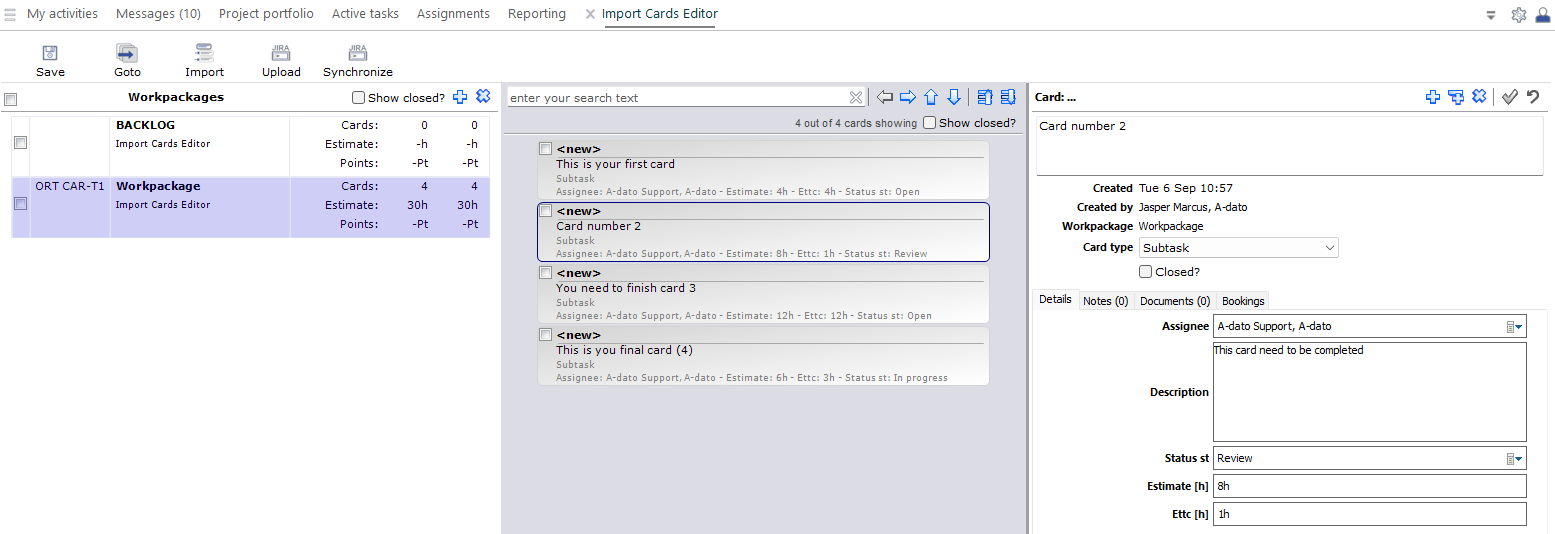Select the 'This is you final card (4)' card
Viewport: 1555px width, 534px height.
pyautogui.click(x=763, y=356)
